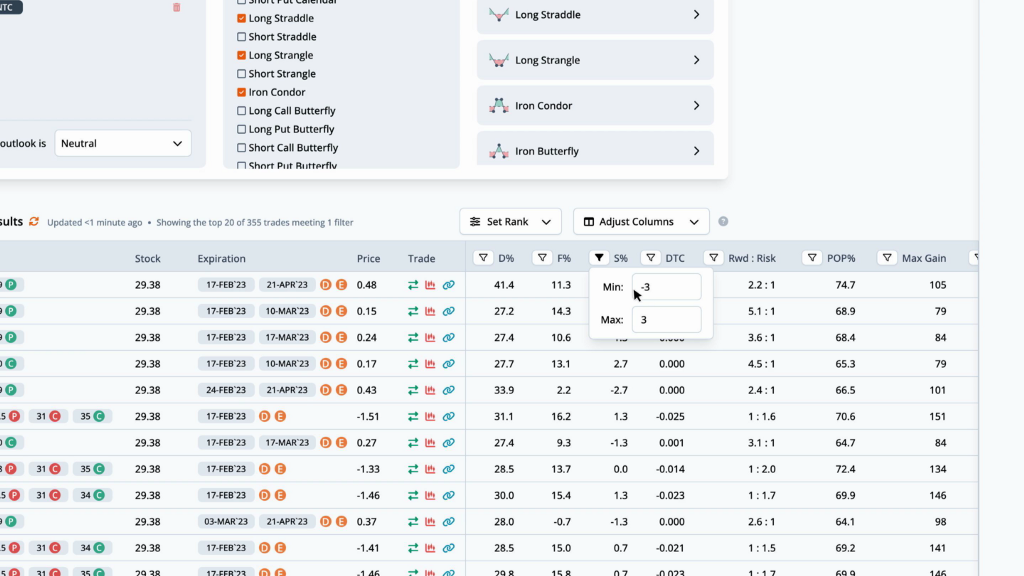Refresh results with the orange reload icon
The image size is (1024, 576).
34,222
